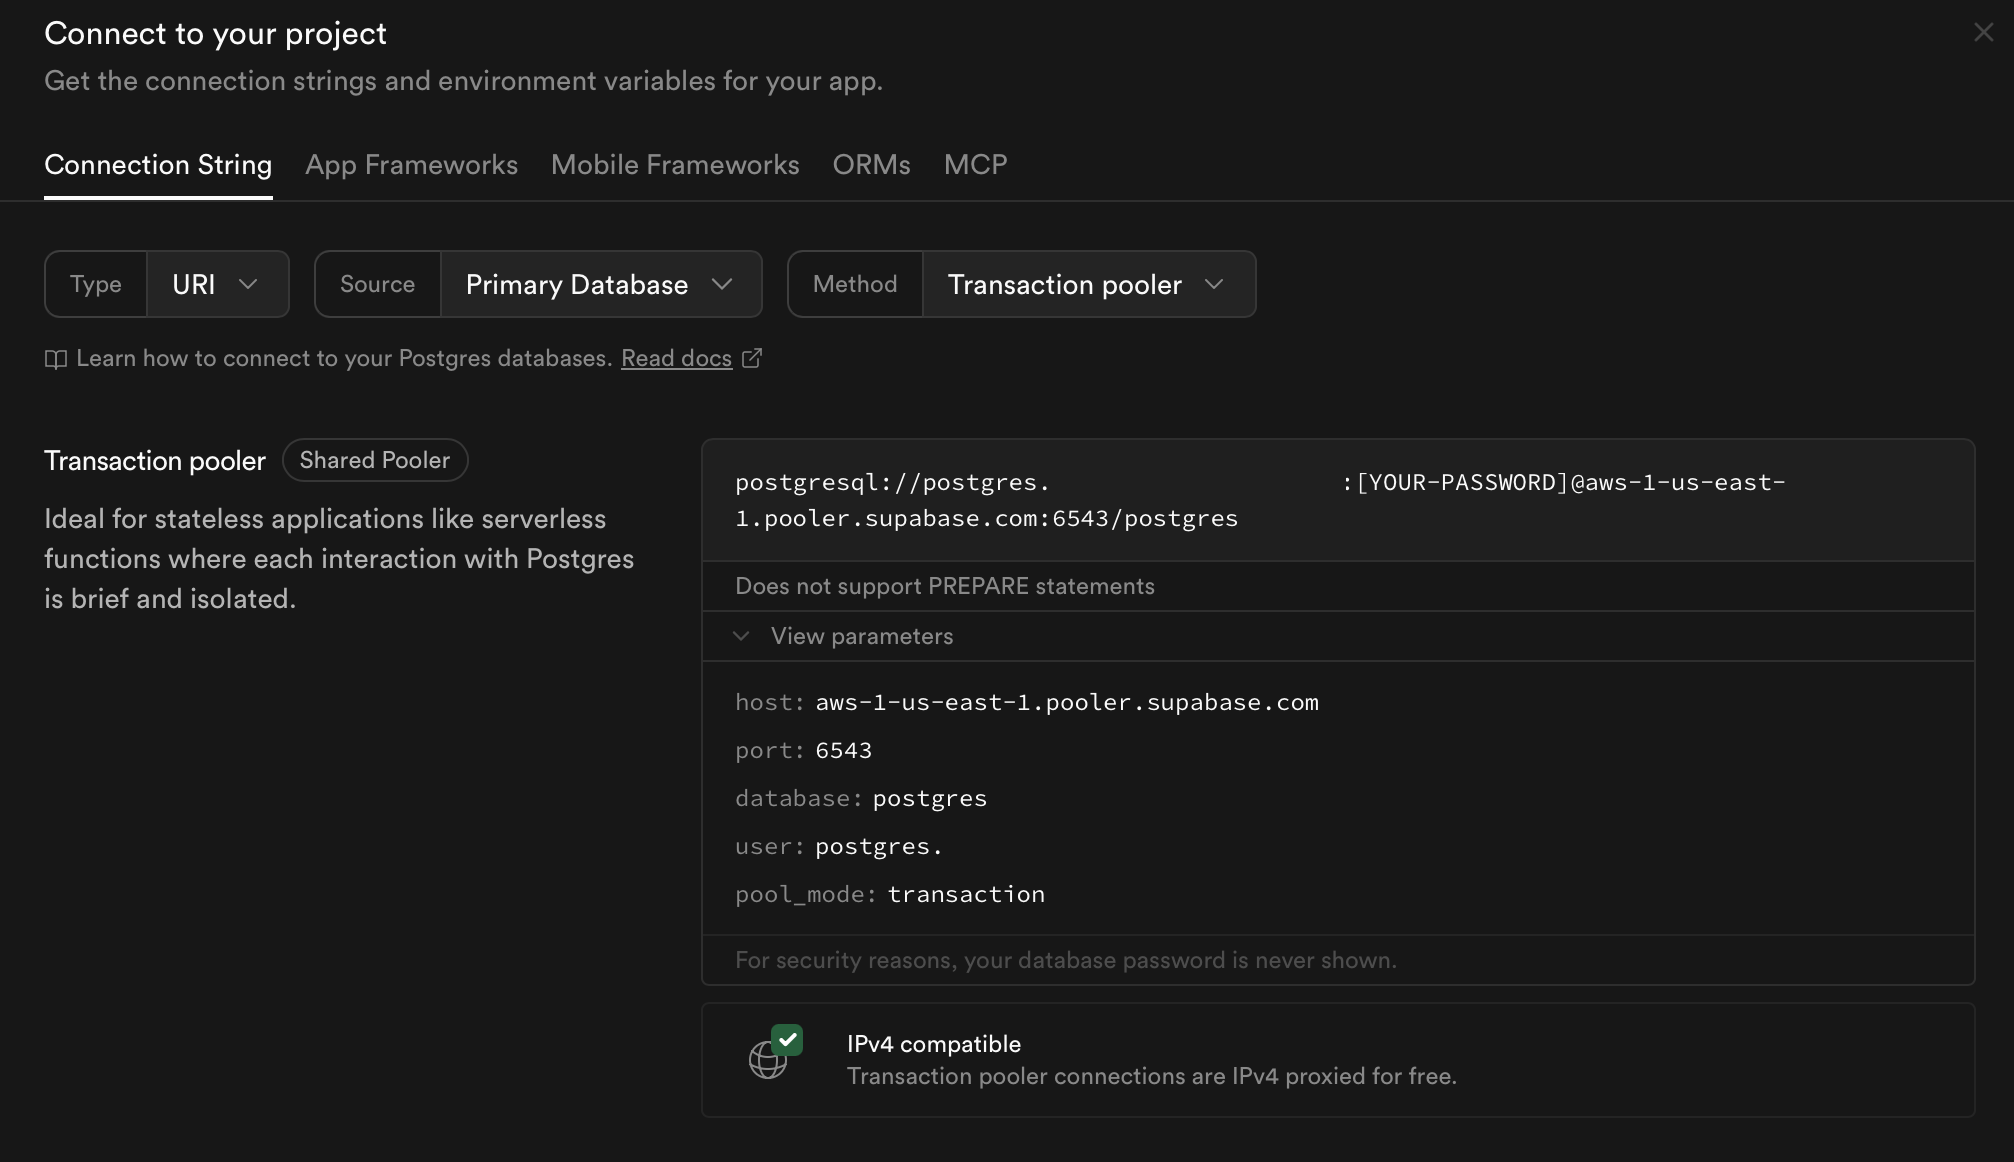Open the Method Transaction pooler dropdown
Viewport: 2014px width, 1162px height.
[1087, 284]
